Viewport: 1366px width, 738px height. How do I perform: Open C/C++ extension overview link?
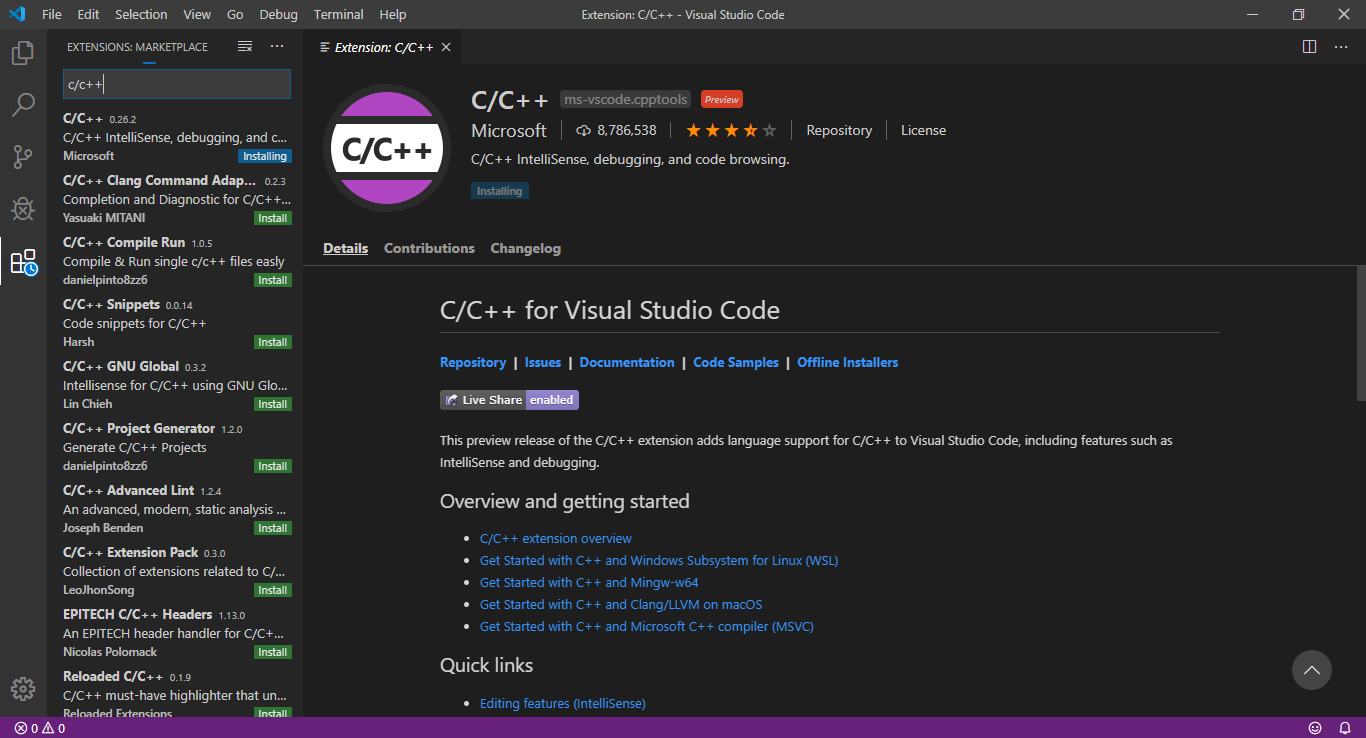[556, 538]
